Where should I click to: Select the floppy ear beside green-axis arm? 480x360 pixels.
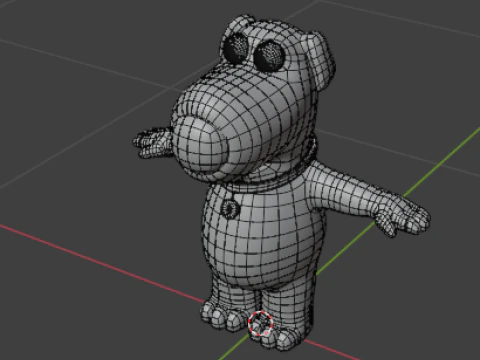(x=320, y=60)
